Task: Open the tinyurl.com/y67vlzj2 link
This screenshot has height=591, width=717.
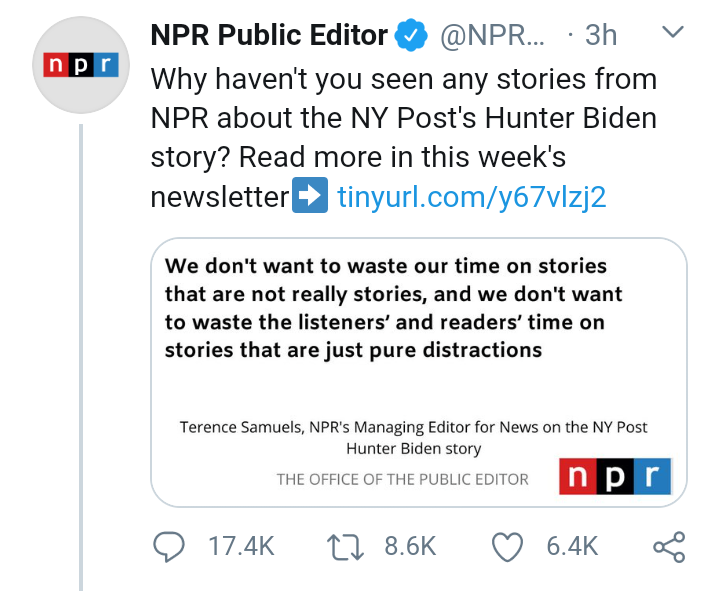Action: point(472,197)
